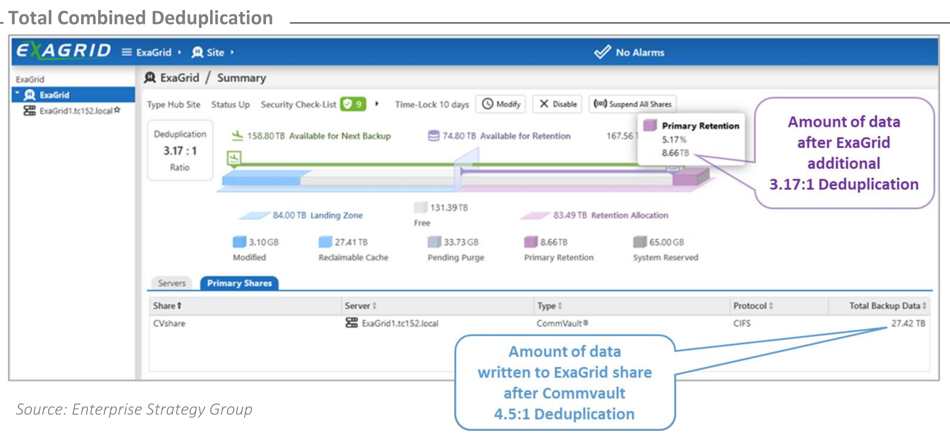
Task: Sort by Total Backup Data column
Action: point(879,306)
